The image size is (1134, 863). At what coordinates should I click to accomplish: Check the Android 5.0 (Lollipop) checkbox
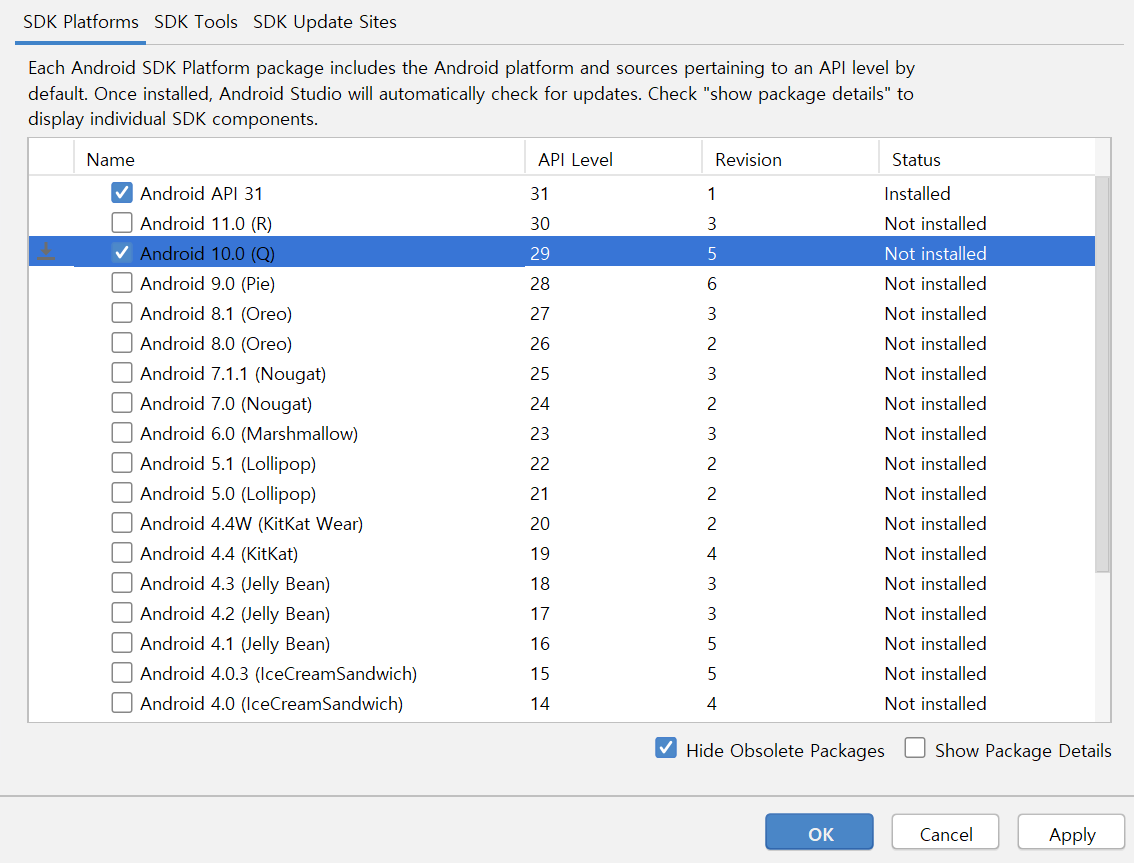(x=122, y=493)
